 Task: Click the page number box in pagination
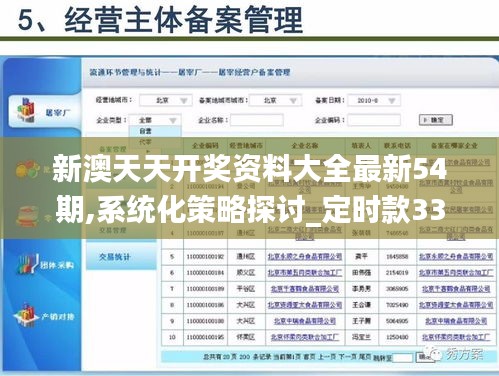tap(403, 358)
